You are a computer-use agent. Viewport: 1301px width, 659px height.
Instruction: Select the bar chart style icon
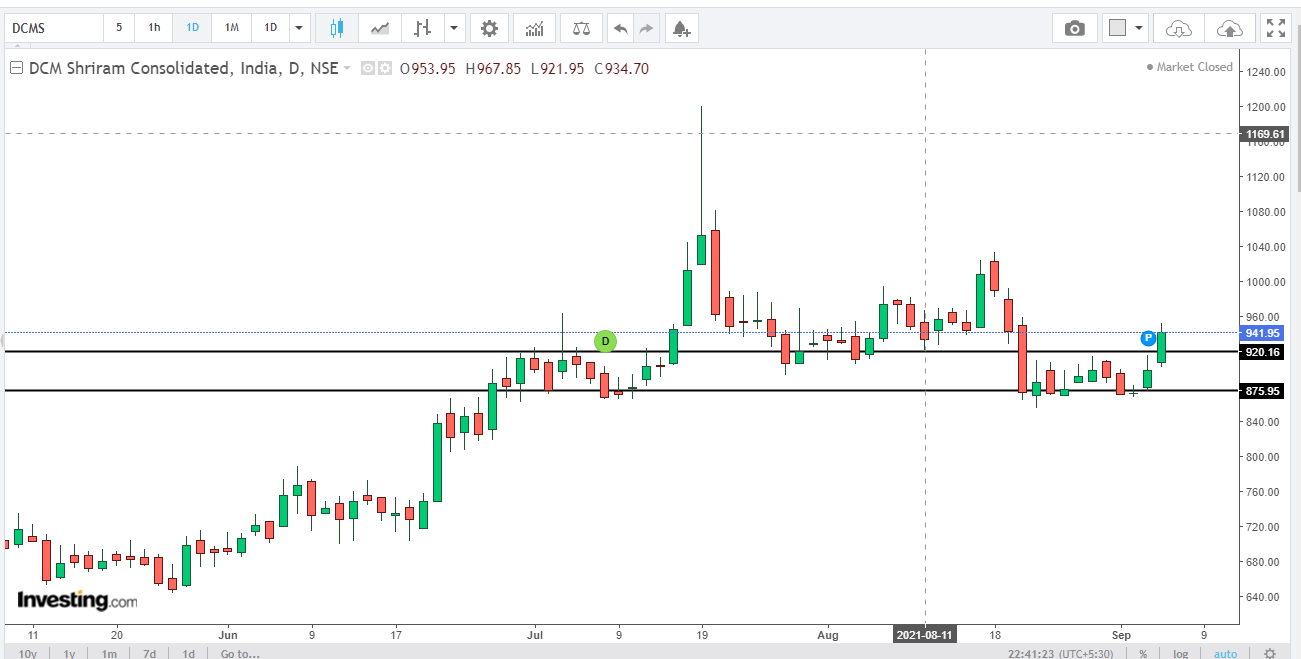pyautogui.click(x=423, y=28)
